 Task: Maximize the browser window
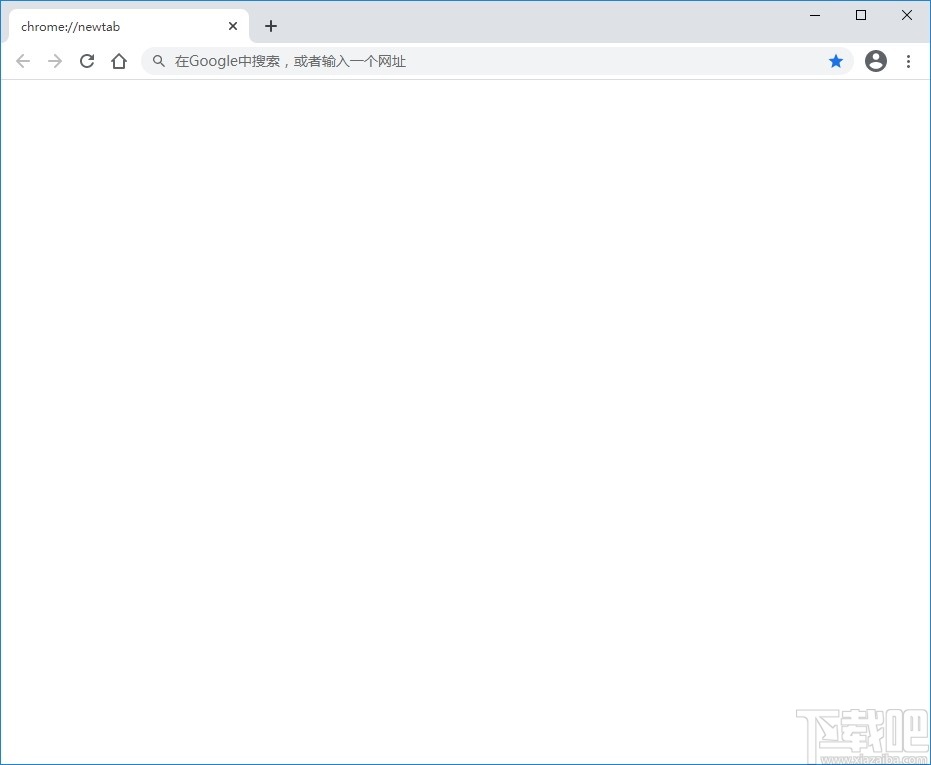pyautogui.click(x=861, y=15)
